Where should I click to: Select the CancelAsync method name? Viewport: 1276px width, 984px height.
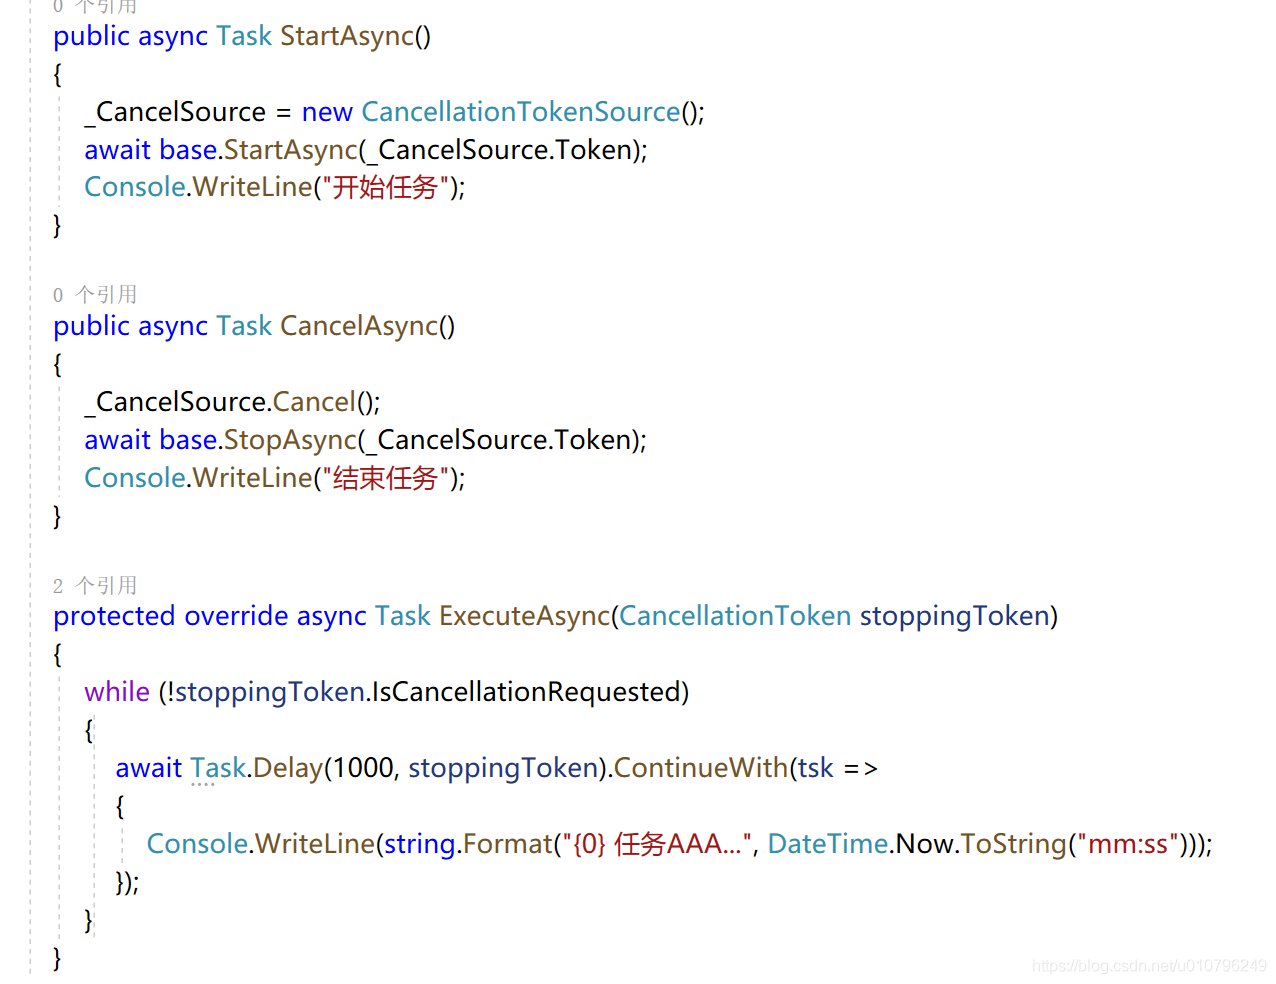point(358,325)
